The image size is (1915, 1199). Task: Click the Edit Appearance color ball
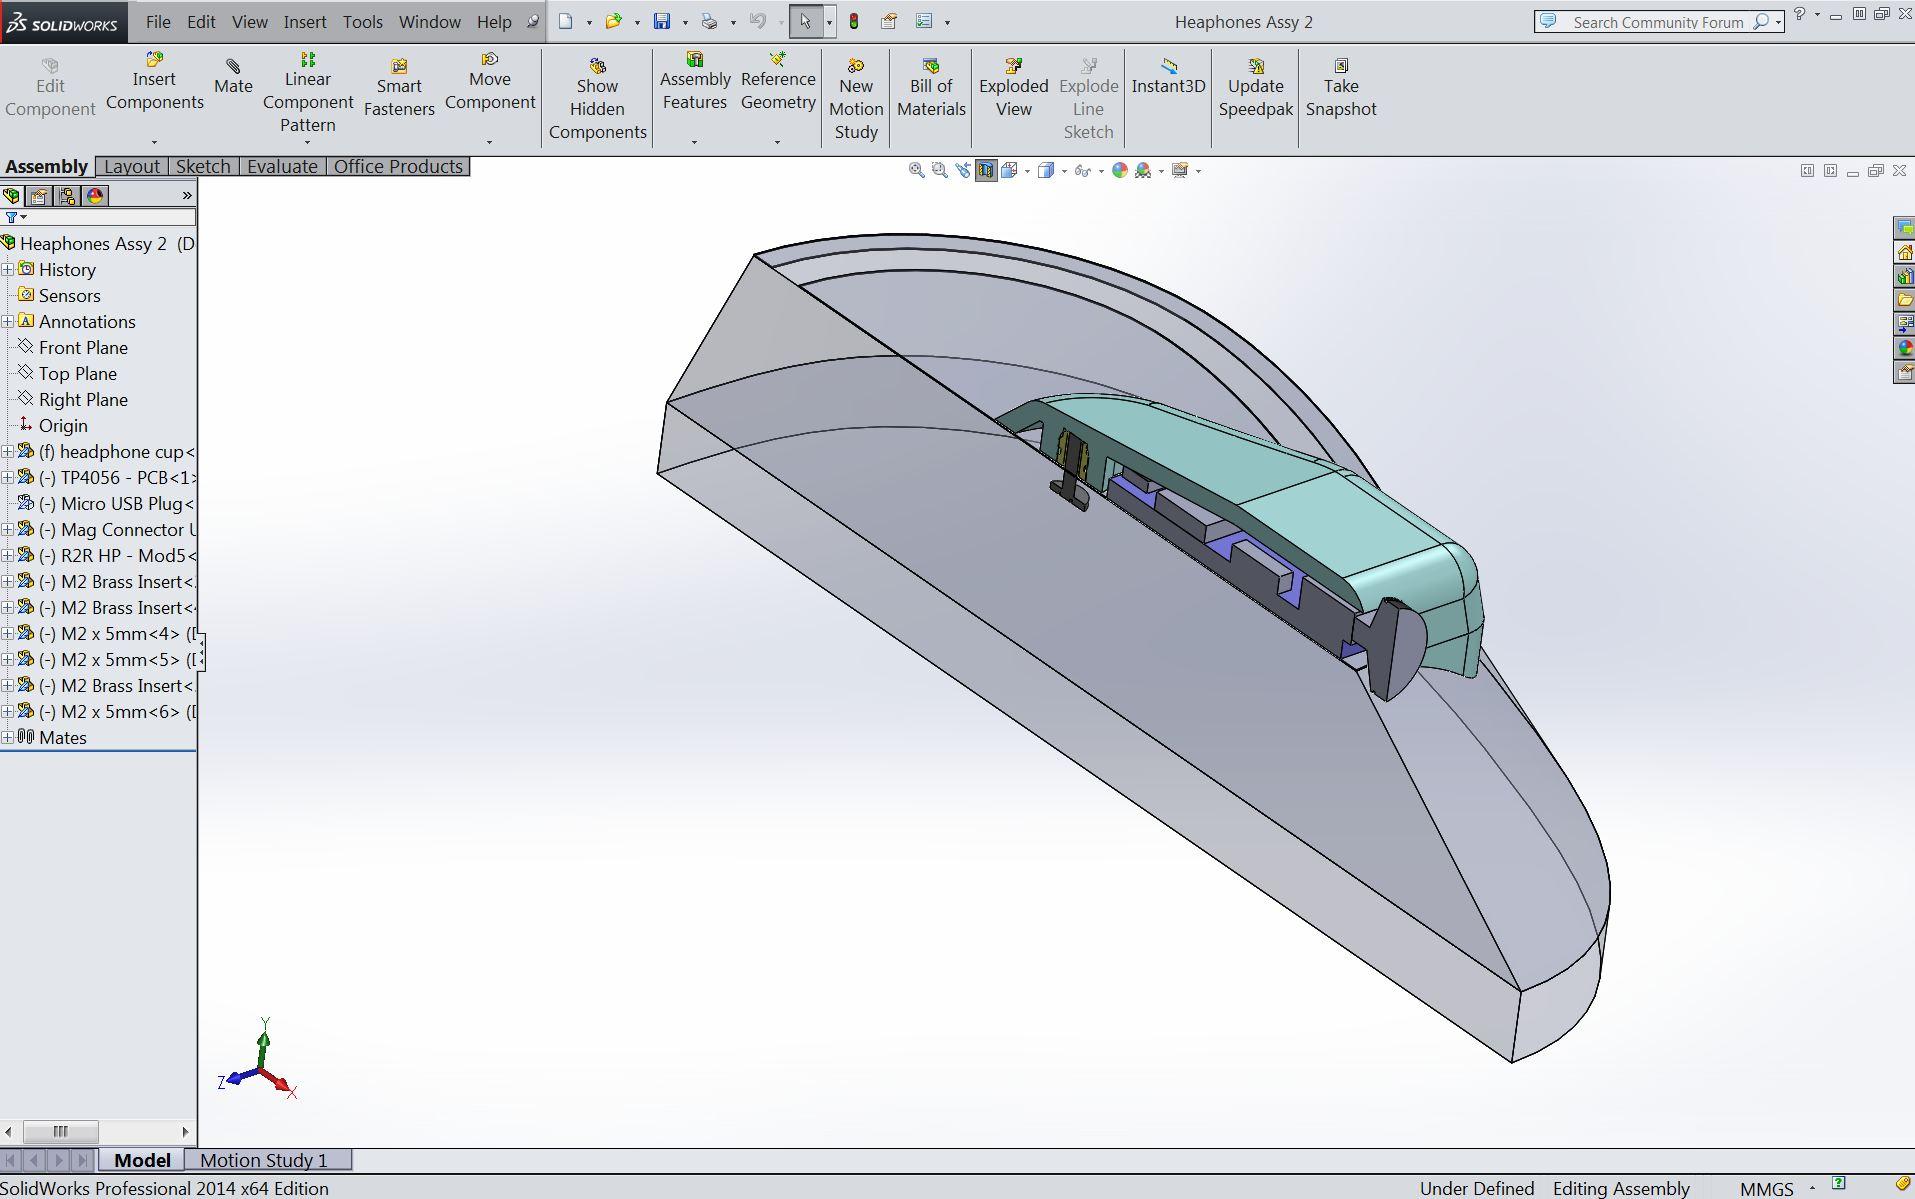tap(1120, 170)
